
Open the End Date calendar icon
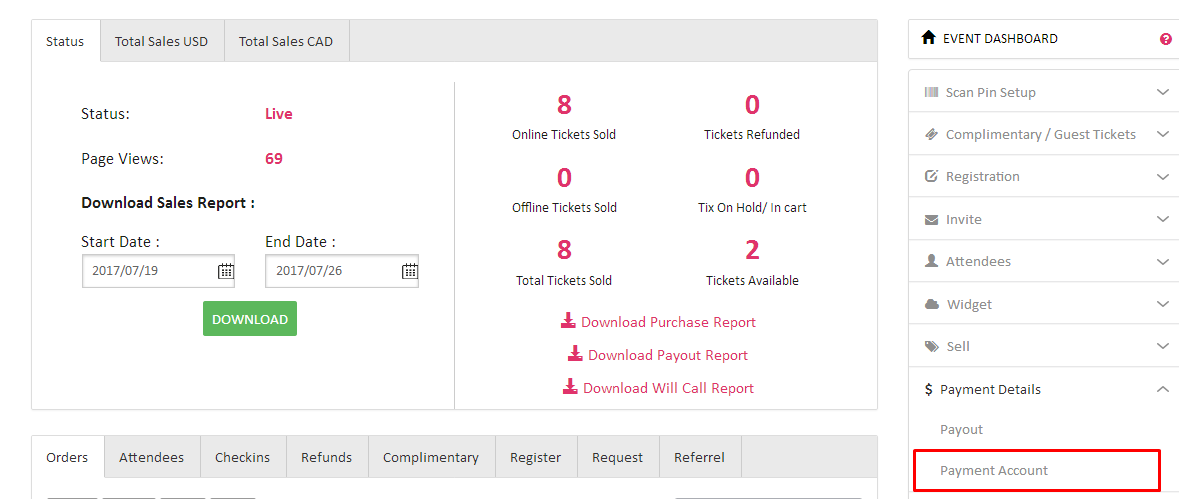410,271
